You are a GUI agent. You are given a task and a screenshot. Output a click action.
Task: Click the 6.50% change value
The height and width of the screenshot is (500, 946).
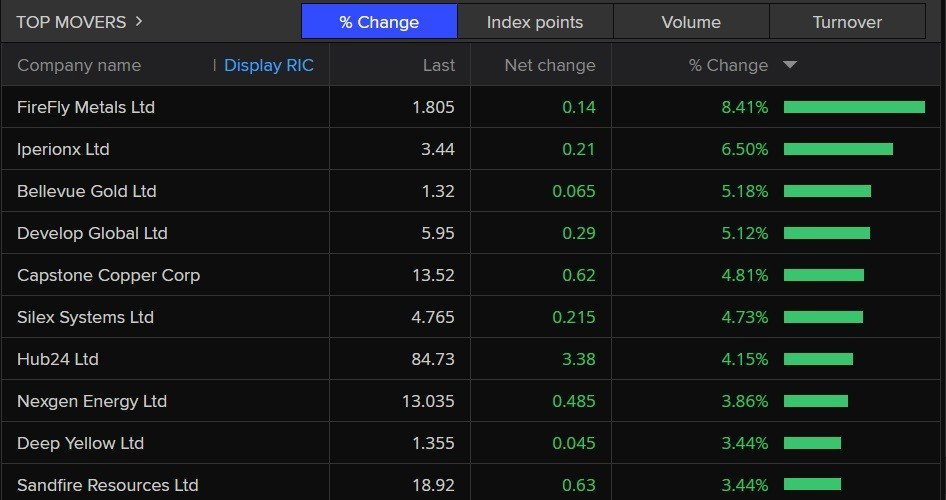click(x=745, y=149)
